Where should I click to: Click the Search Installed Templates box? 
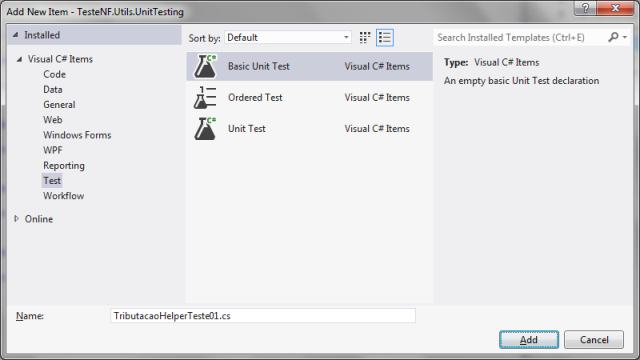point(520,38)
